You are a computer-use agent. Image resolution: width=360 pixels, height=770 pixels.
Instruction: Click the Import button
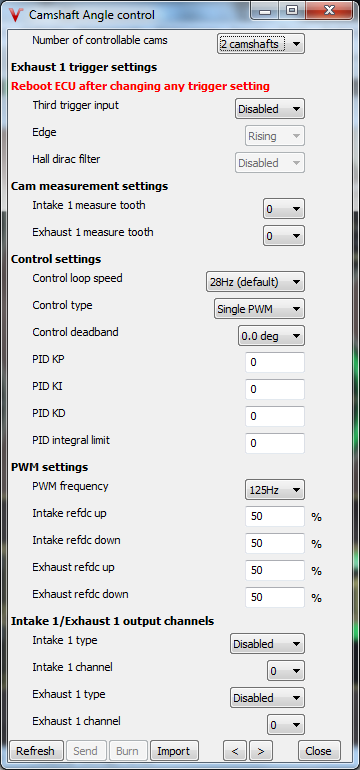[174, 751]
